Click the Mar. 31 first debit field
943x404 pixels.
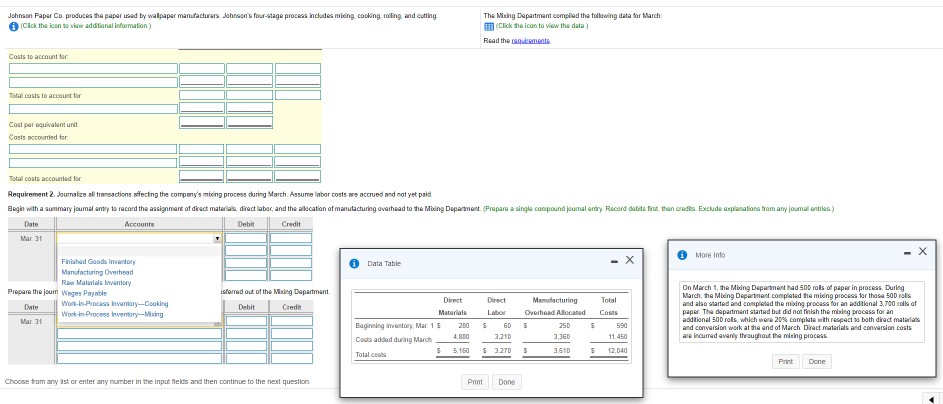[x=246, y=238]
